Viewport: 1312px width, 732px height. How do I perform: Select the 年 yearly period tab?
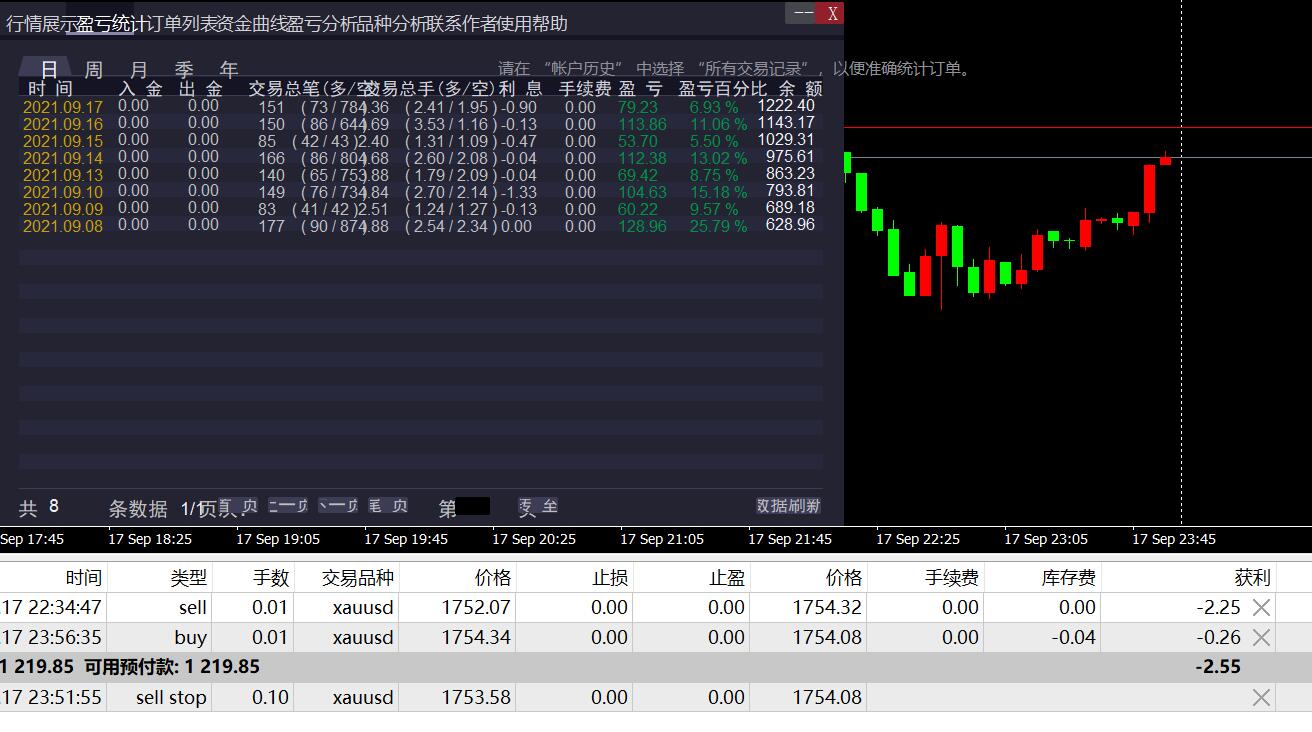pyautogui.click(x=229, y=70)
